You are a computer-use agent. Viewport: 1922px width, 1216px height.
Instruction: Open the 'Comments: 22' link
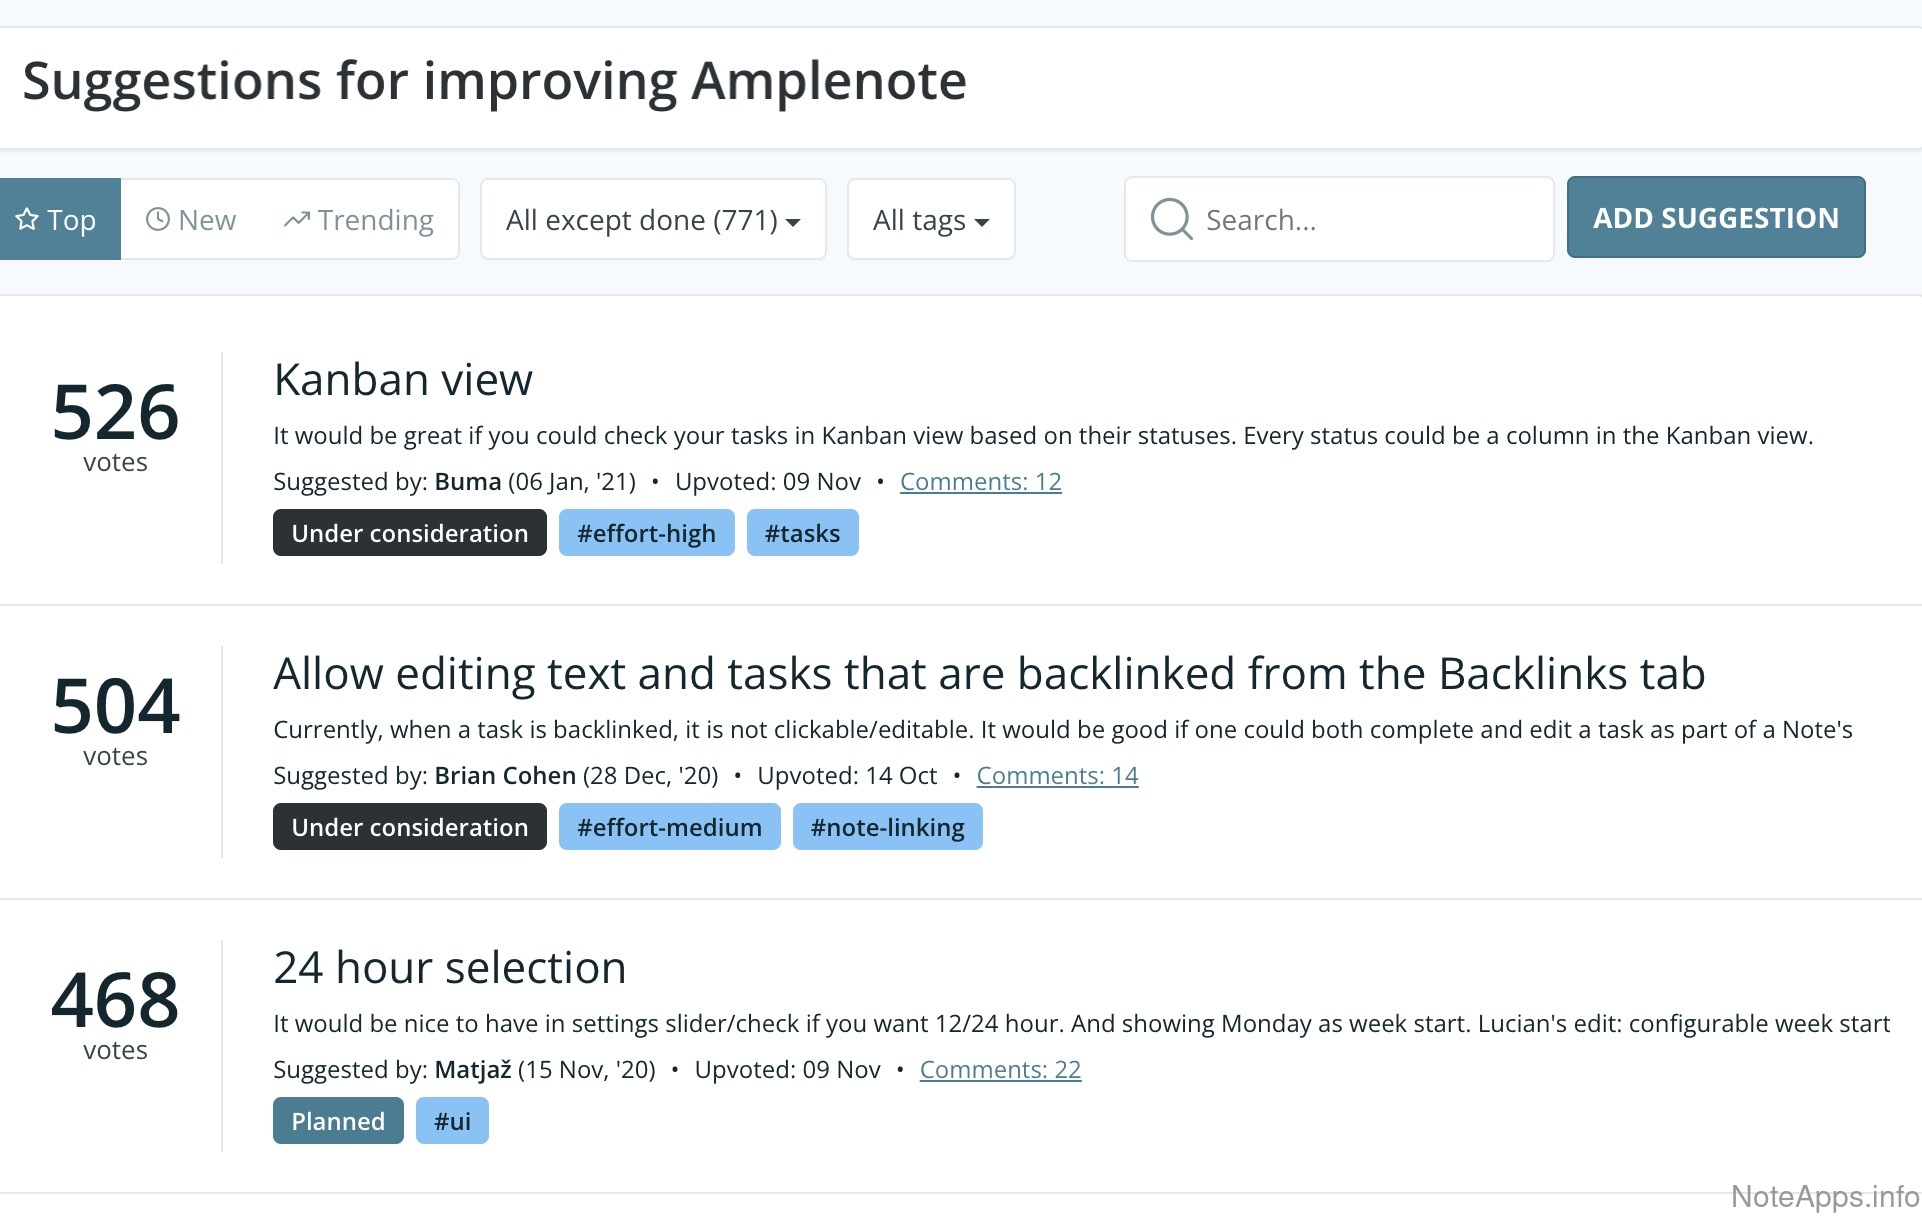coord(1000,1070)
